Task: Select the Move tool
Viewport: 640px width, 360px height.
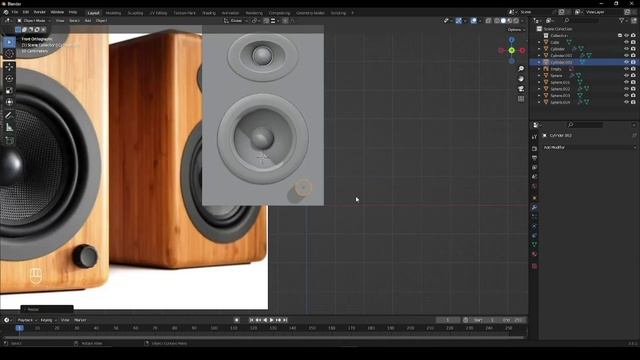Action: [x=9, y=67]
